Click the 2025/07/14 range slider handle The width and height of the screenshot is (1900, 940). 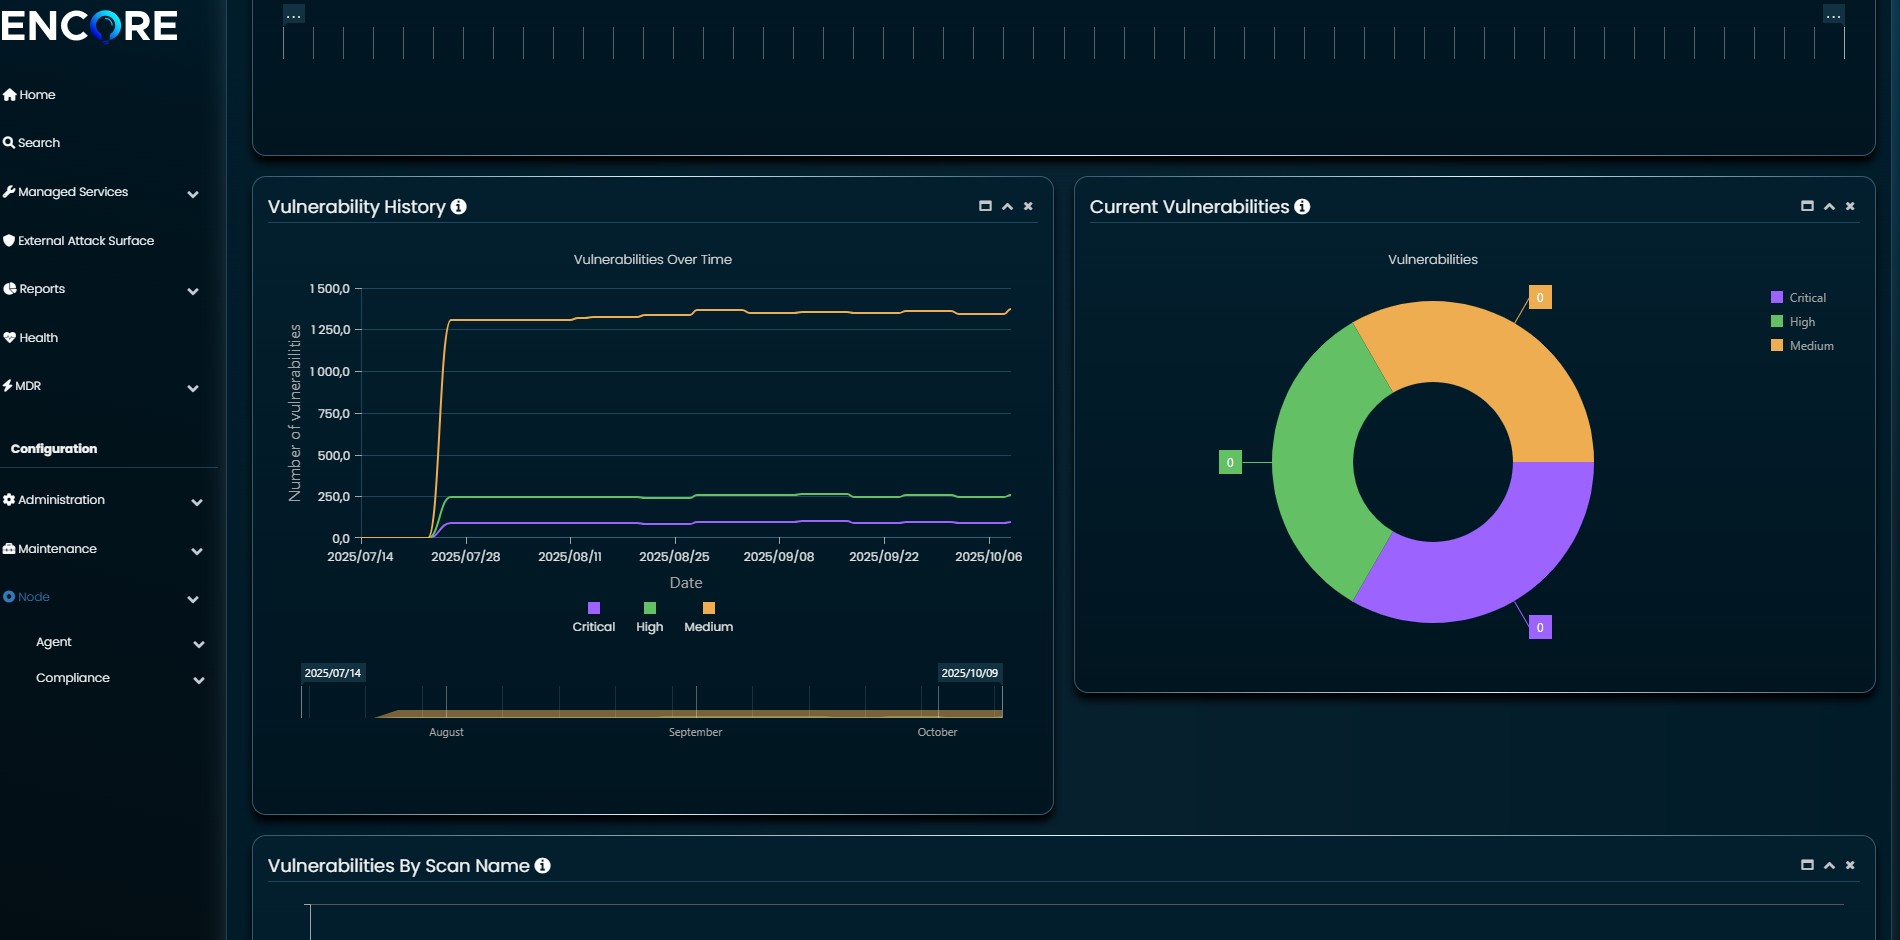coord(302,701)
